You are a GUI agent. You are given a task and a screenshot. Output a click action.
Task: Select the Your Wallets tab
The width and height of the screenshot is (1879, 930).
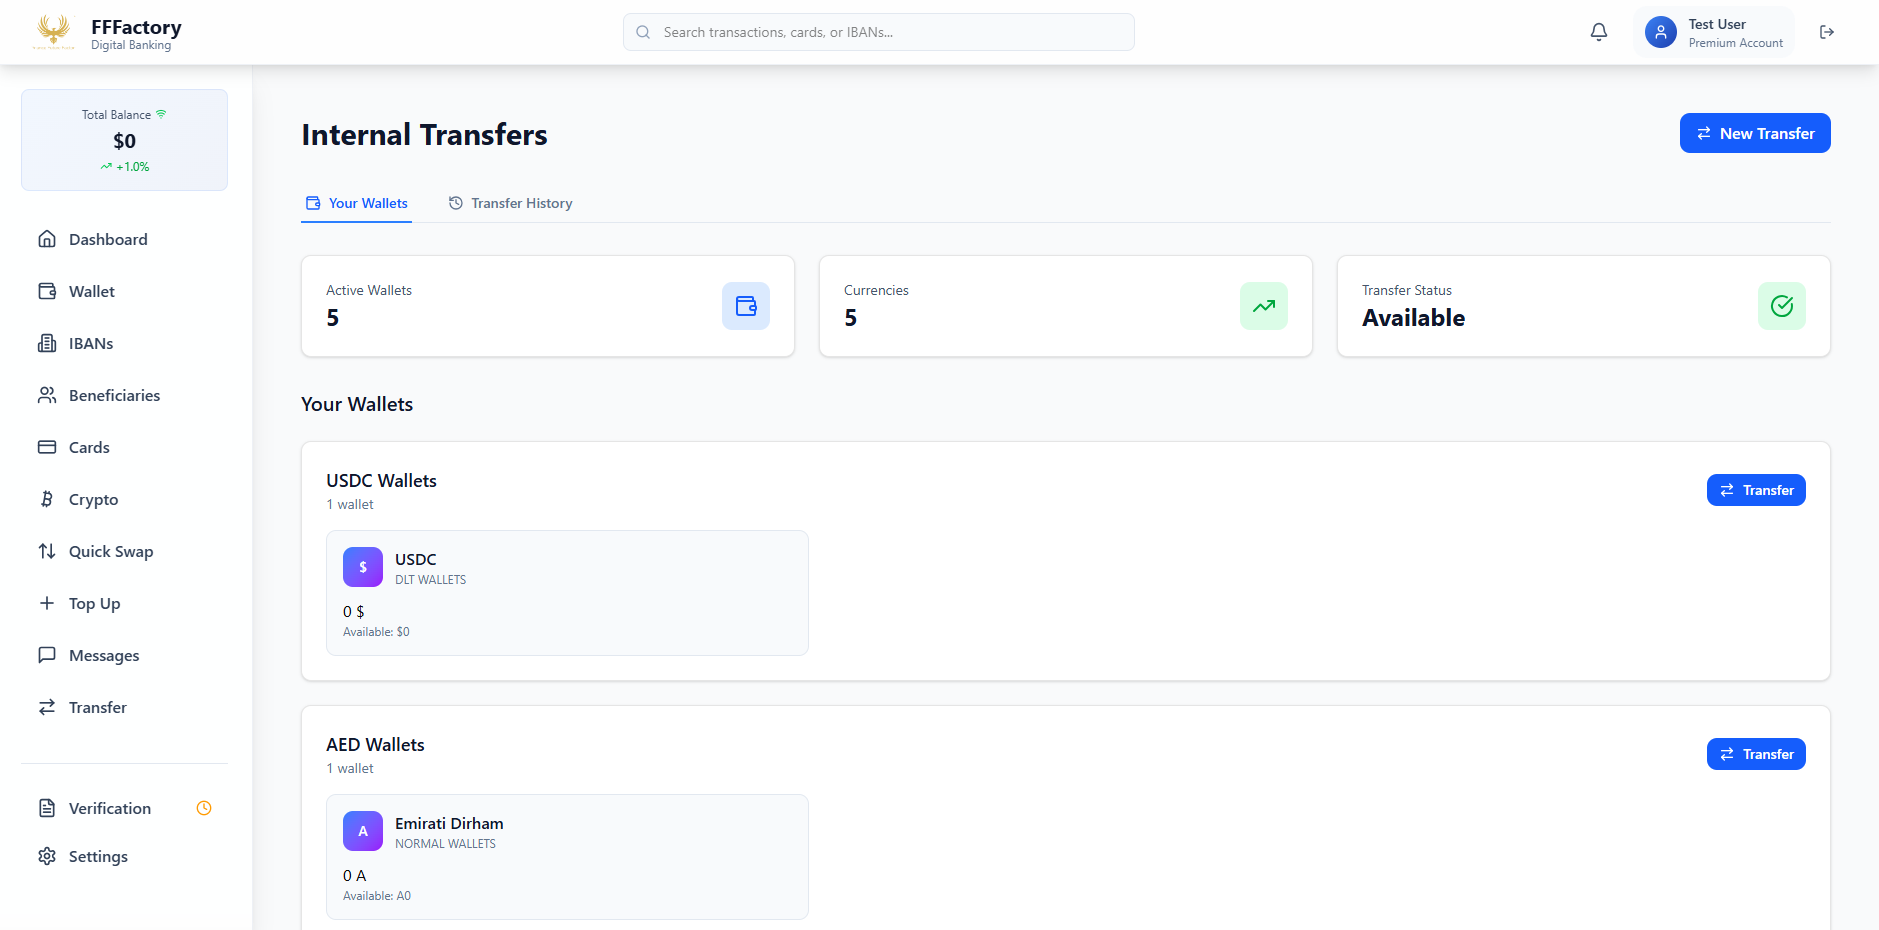357,203
